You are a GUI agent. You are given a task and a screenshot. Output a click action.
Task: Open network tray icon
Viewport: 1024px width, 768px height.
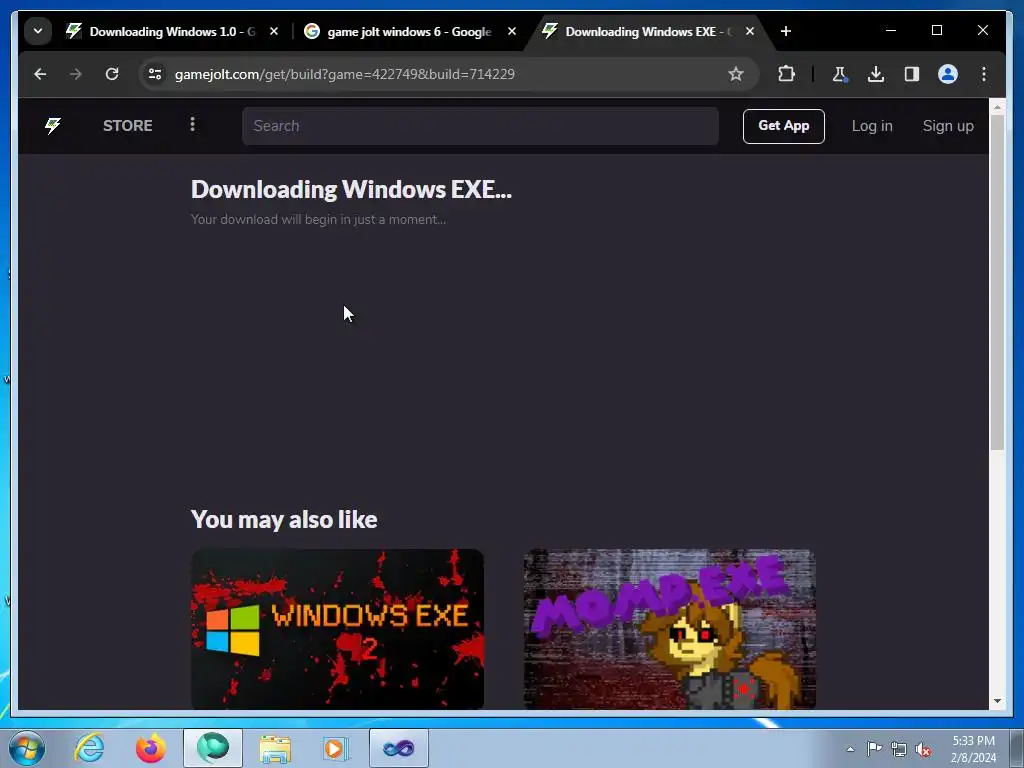click(x=899, y=750)
